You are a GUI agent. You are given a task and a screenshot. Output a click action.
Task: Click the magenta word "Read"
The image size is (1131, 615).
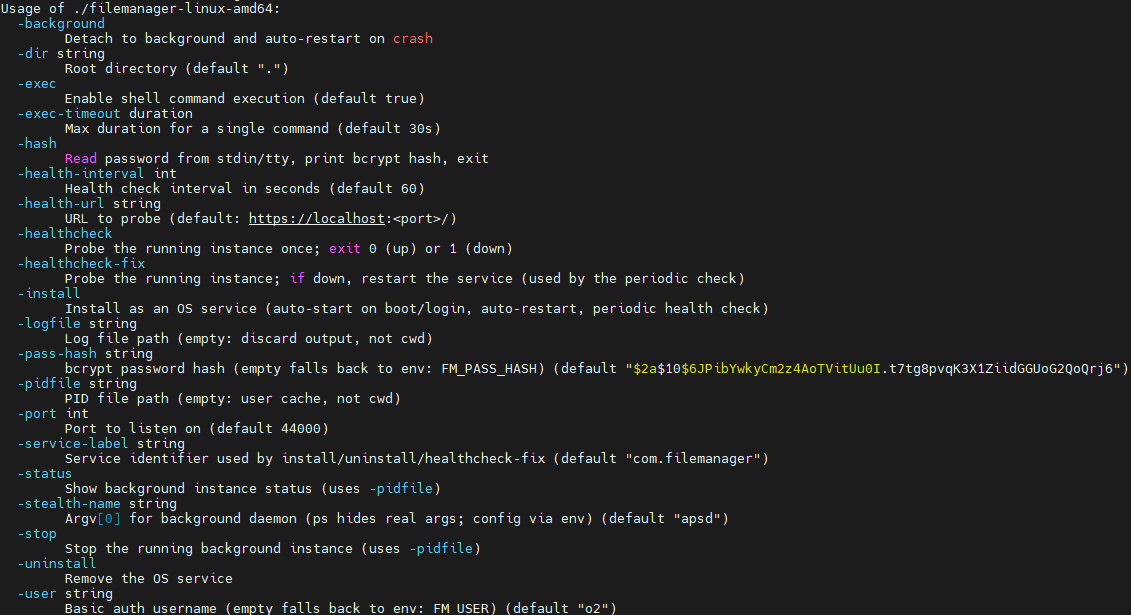(x=81, y=159)
